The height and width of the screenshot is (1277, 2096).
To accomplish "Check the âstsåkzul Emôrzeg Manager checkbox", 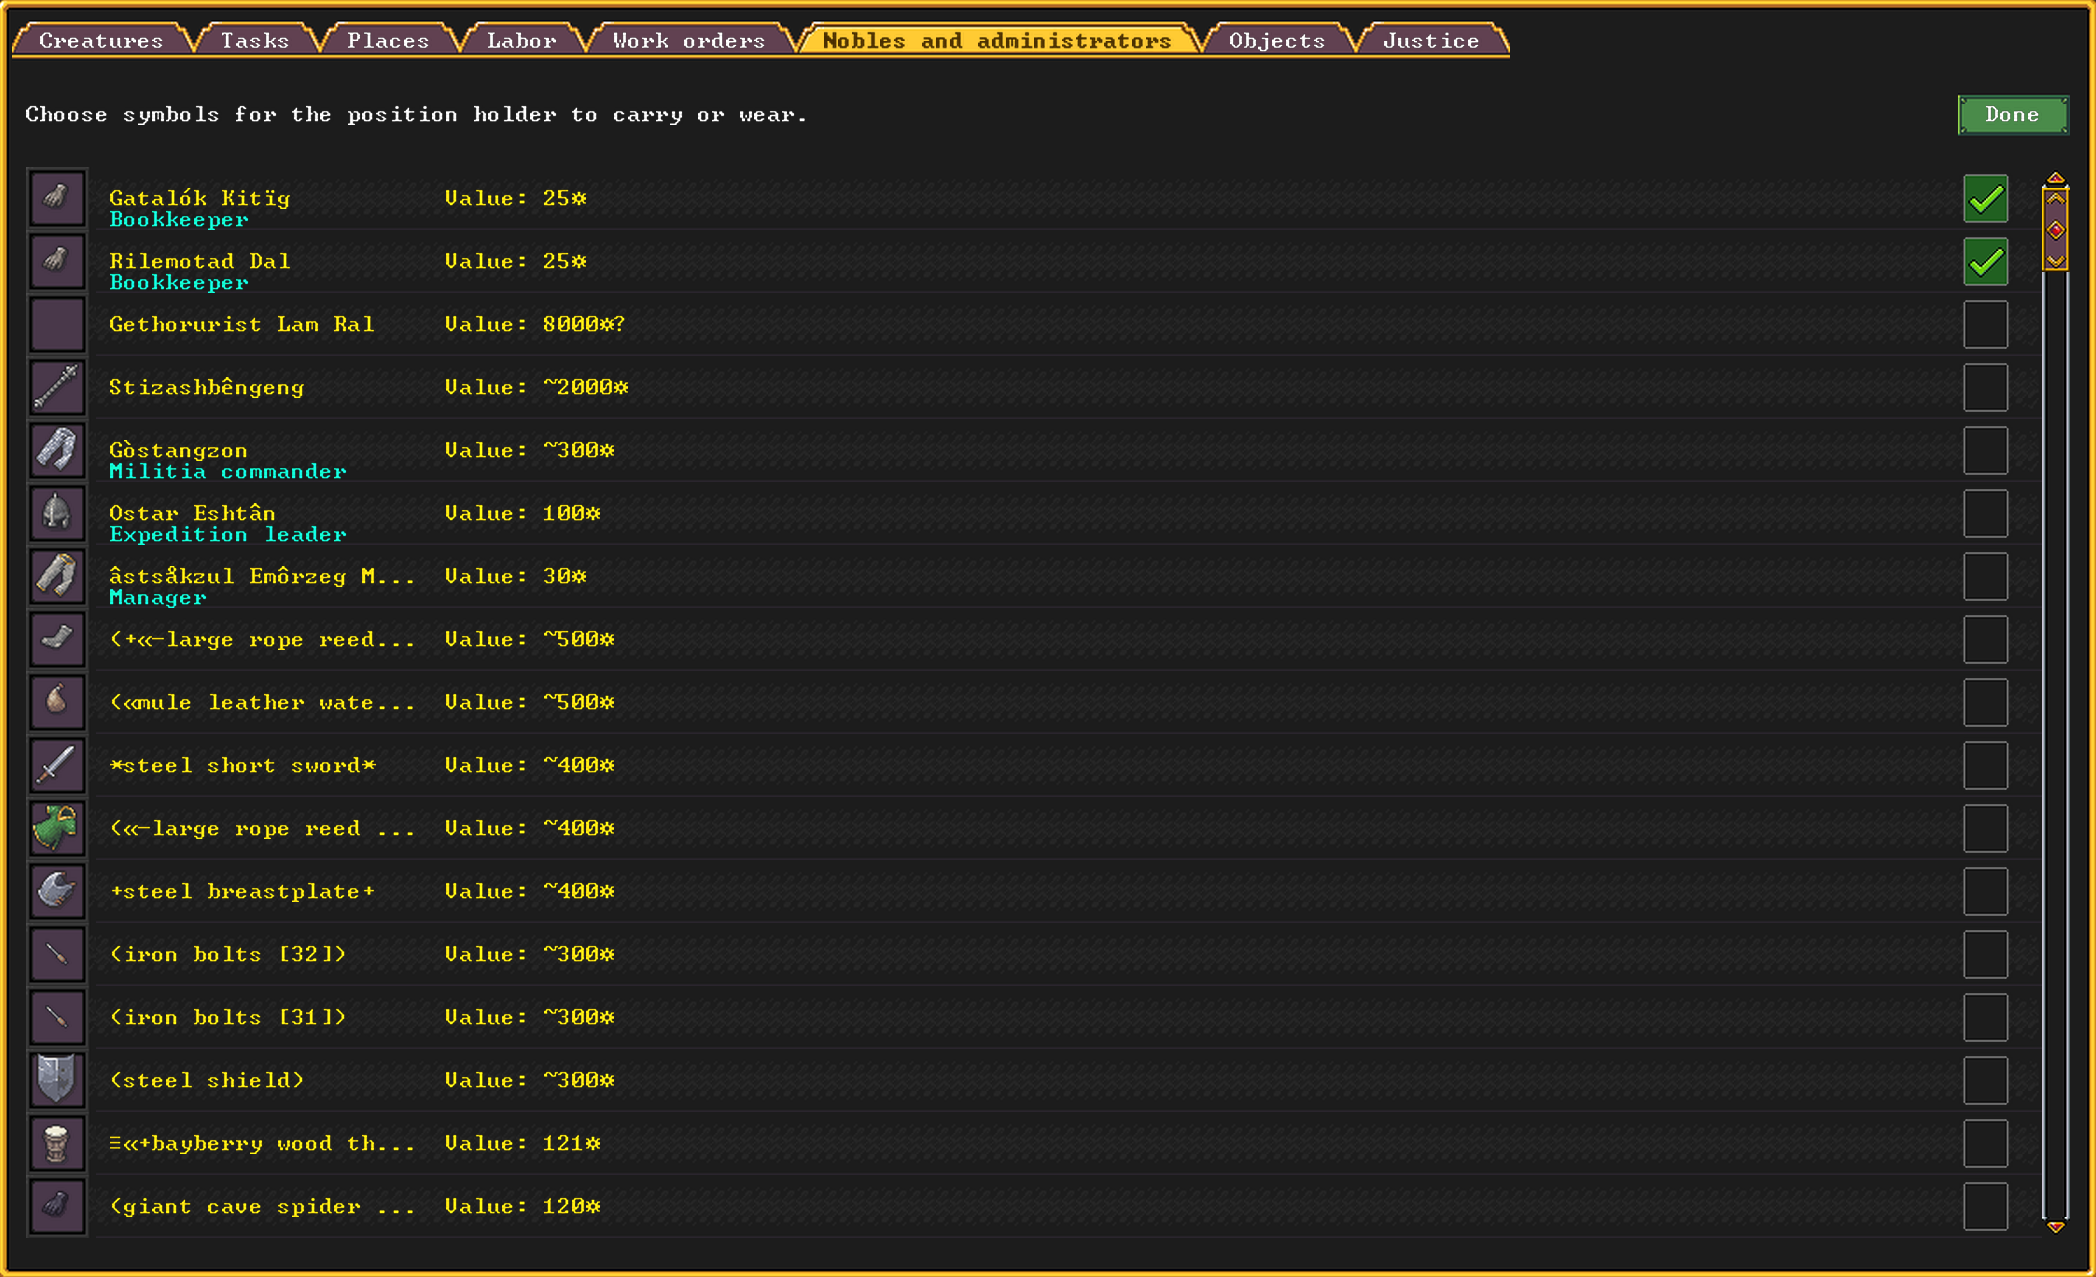I will pyautogui.click(x=1985, y=576).
